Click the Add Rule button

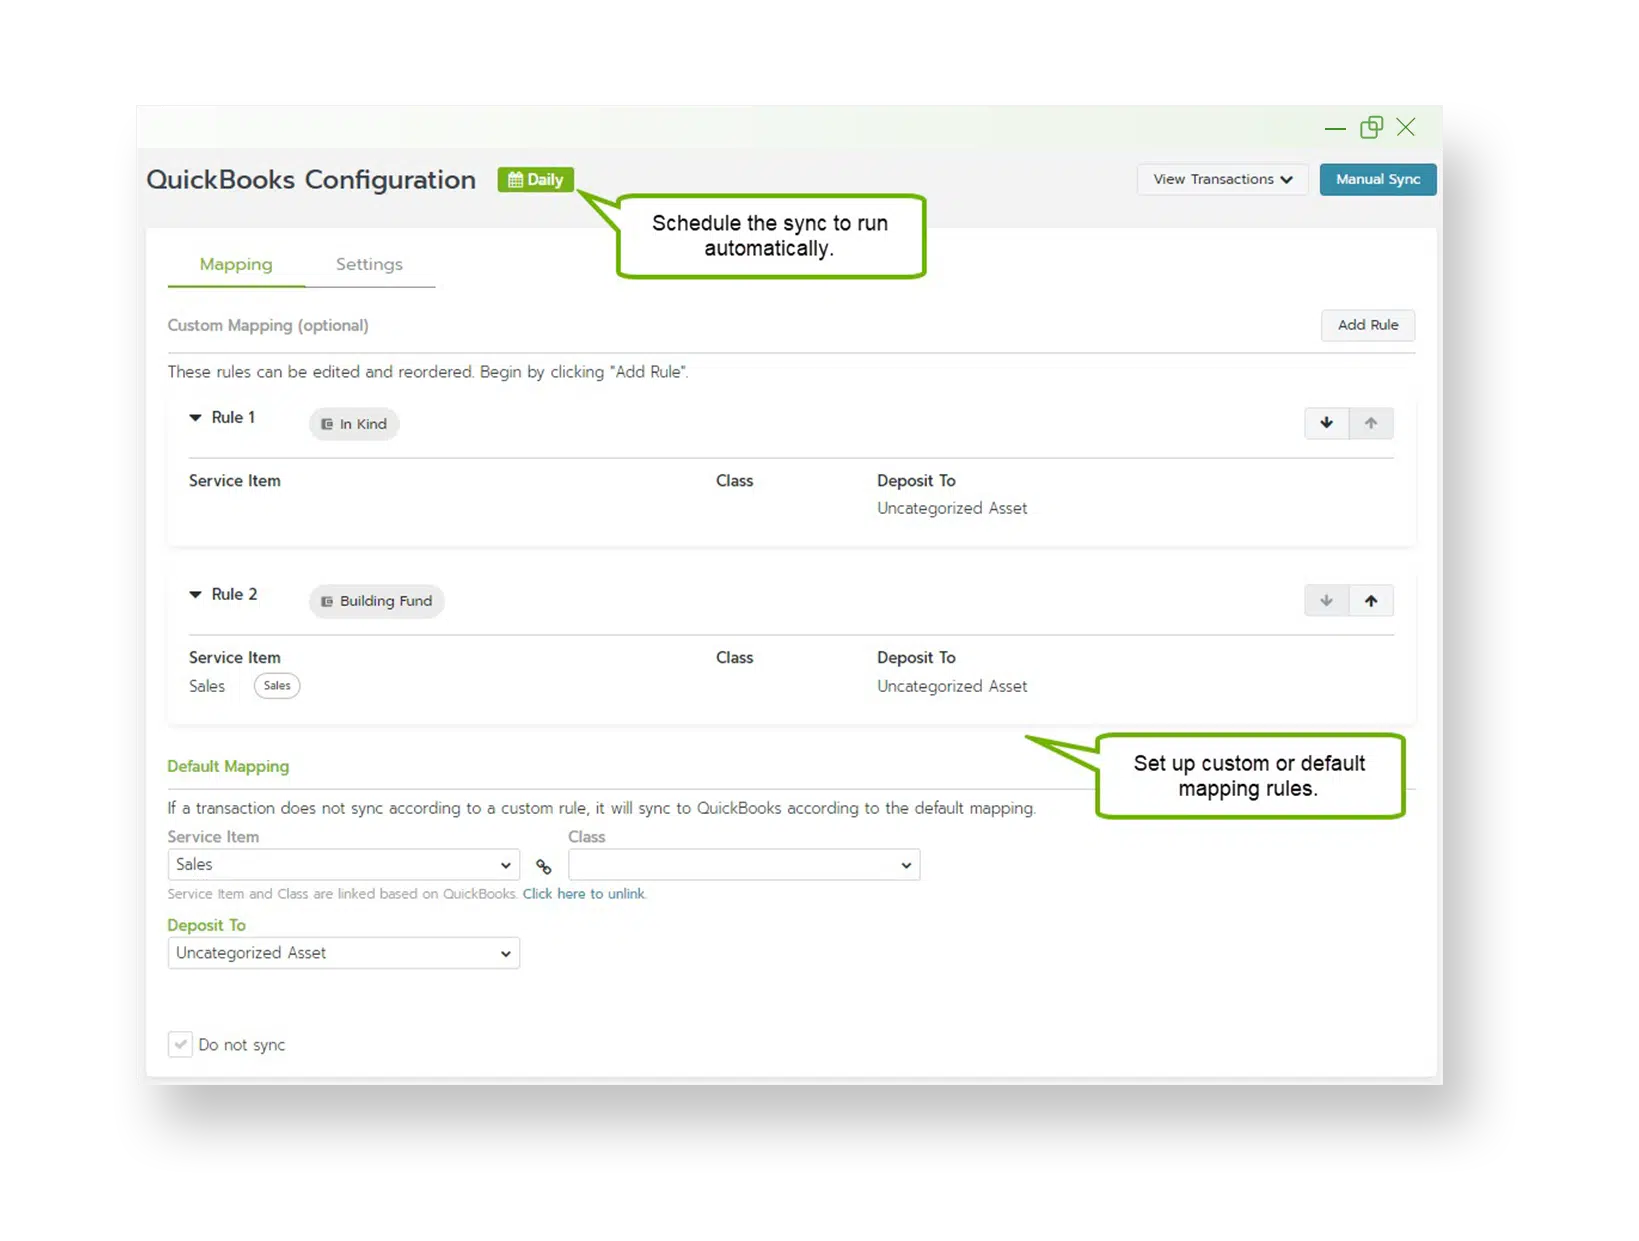tap(1367, 325)
